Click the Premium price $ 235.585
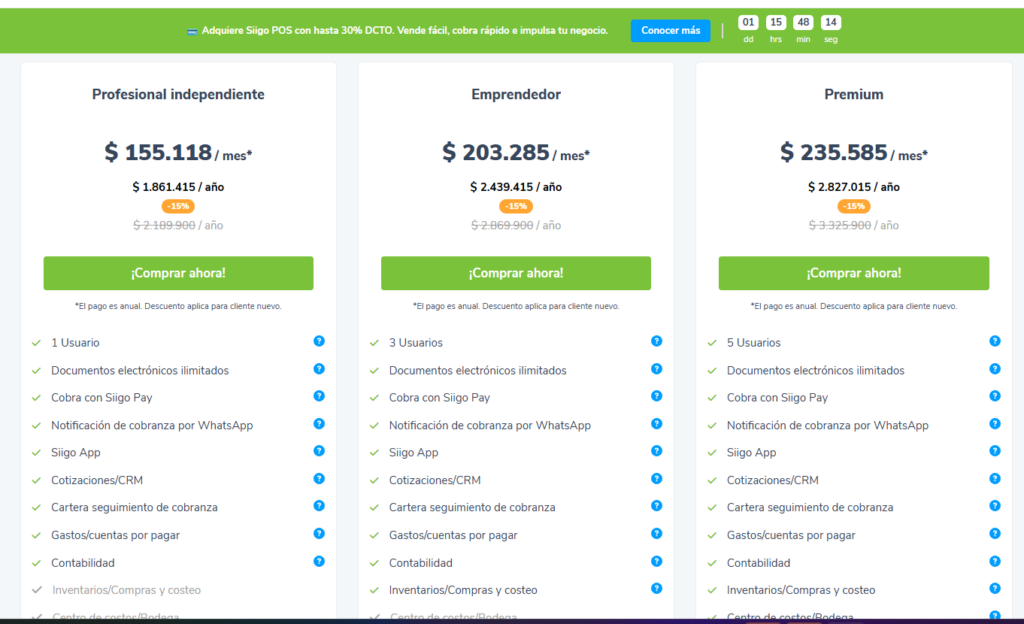This screenshot has width=1024, height=624. click(833, 152)
